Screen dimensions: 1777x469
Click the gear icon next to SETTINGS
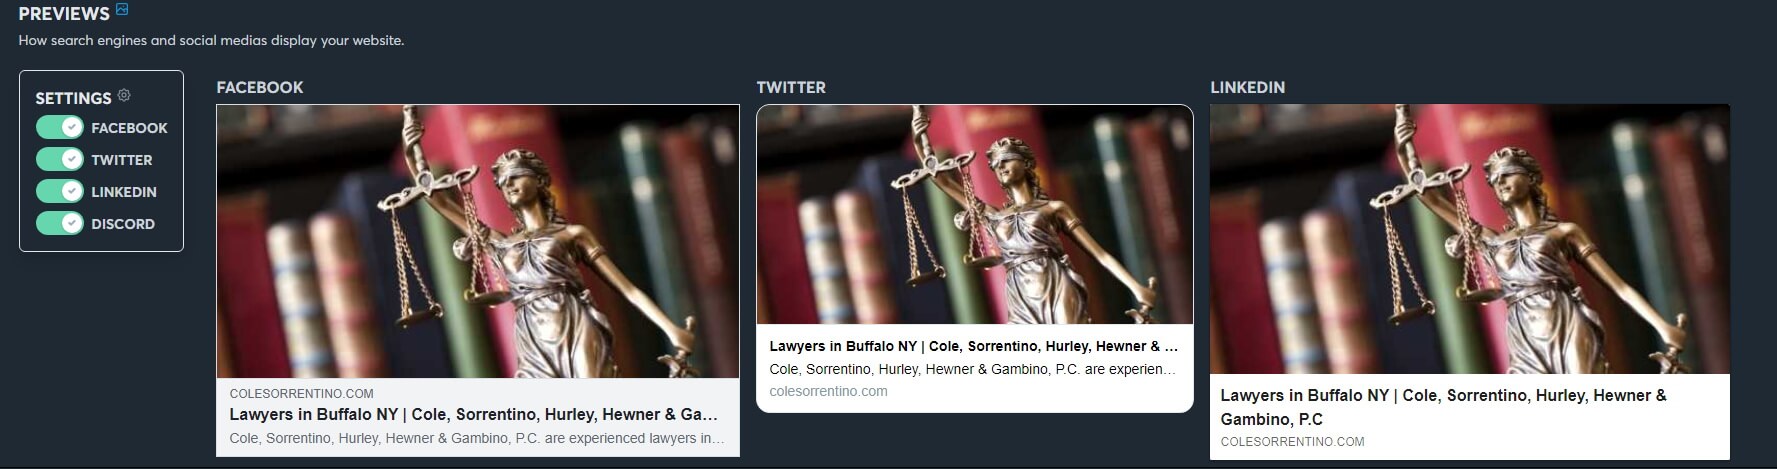point(124,96)
